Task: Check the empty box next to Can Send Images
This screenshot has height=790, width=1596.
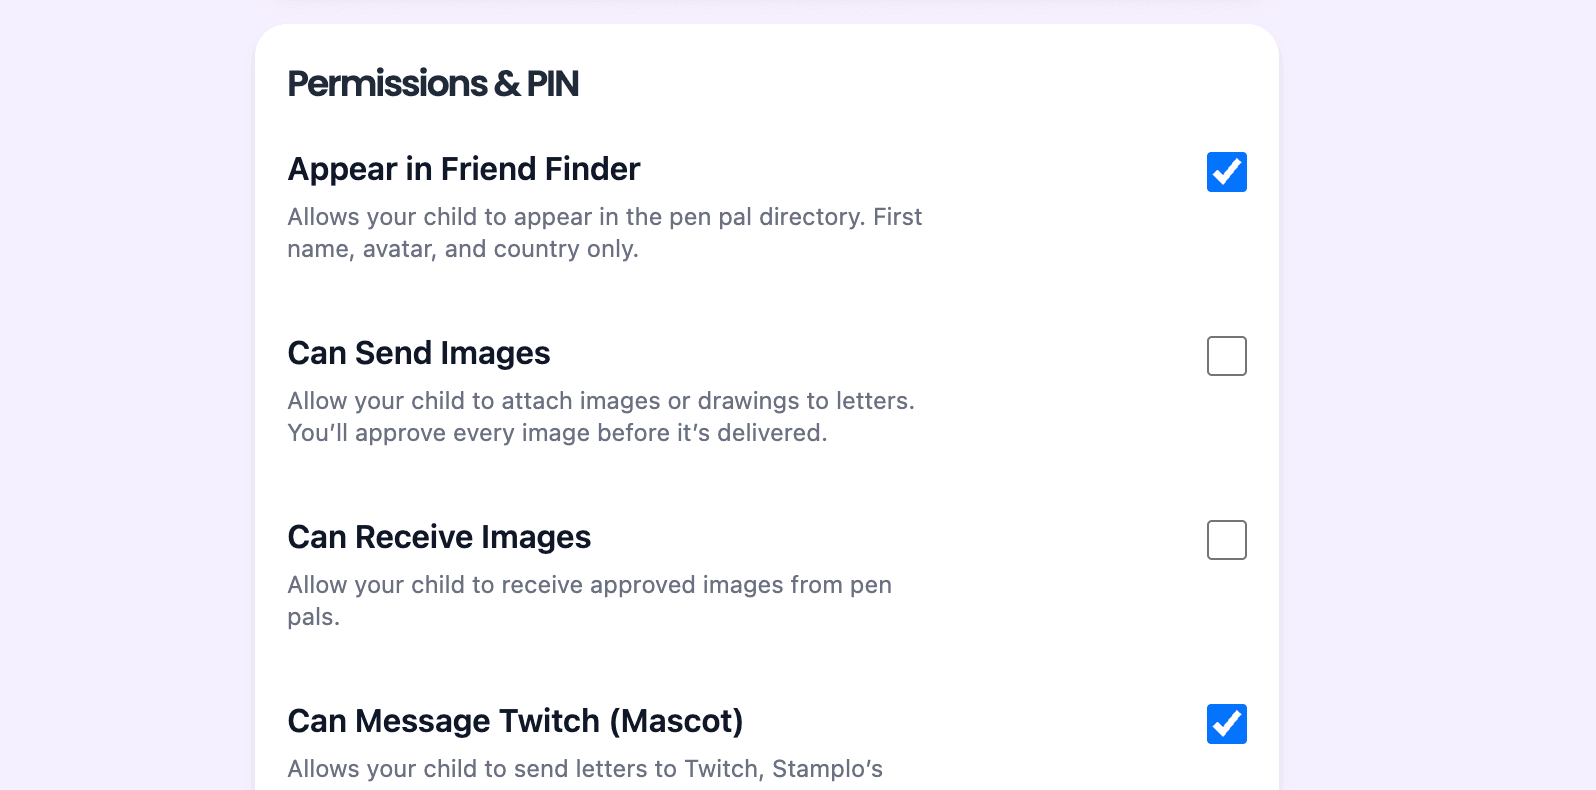Action: [x=1226, y=356]
